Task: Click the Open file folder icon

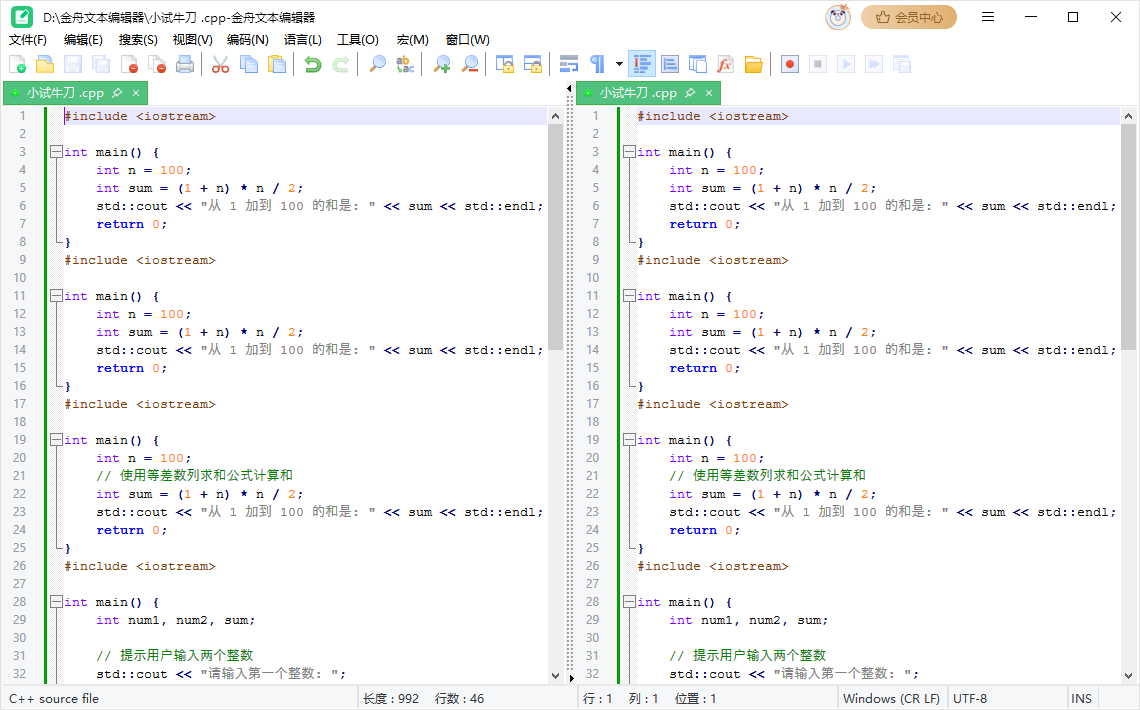Action: point(45,65)
